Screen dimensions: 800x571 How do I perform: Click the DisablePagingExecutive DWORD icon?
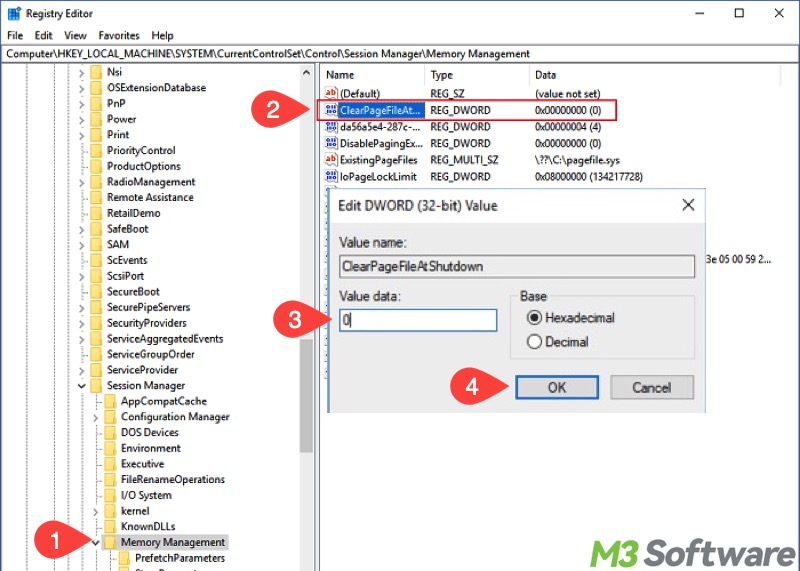pos(332,143)
